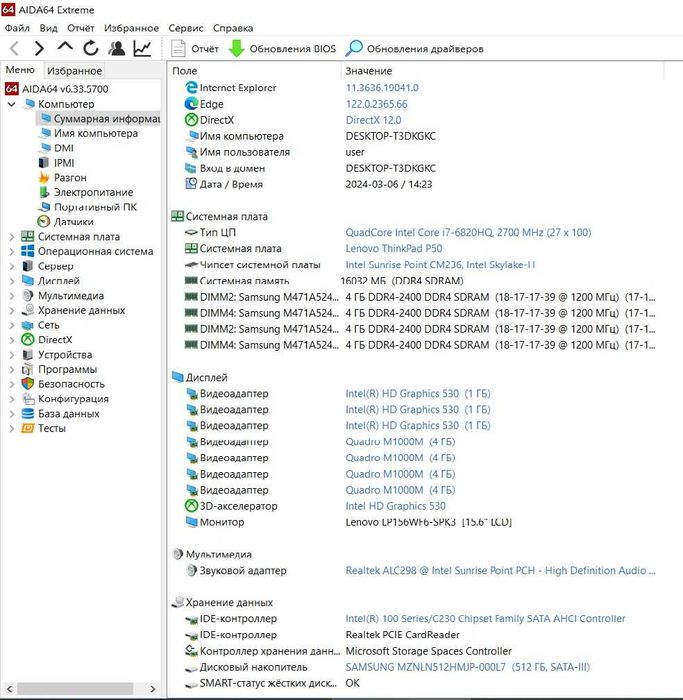Screen dimensions: 683x700
Task: Expand Хранение данных tree node
Action: coord(12,310)
